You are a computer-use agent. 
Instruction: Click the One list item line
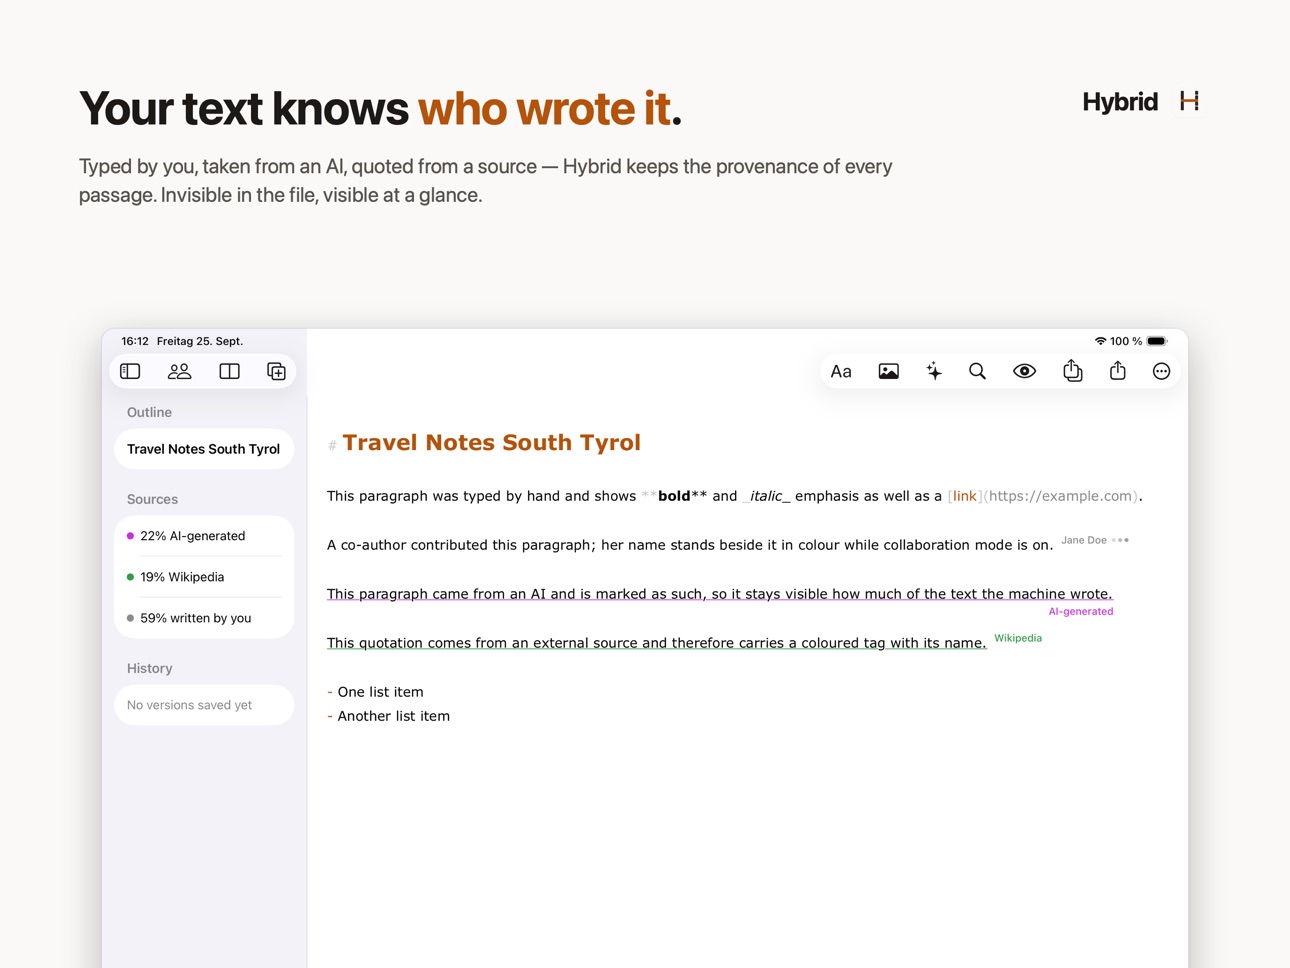point(375,692)
